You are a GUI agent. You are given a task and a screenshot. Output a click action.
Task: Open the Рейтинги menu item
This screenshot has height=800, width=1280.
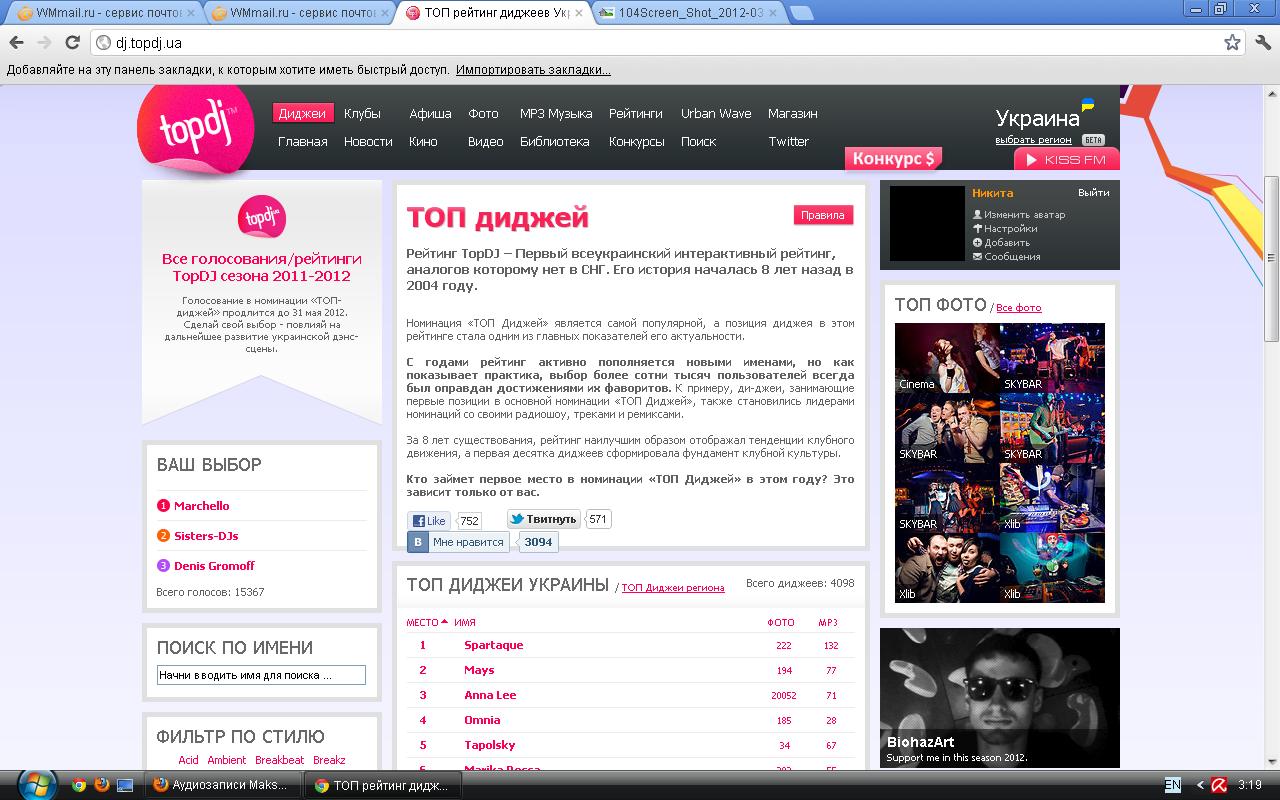[636, 114]
